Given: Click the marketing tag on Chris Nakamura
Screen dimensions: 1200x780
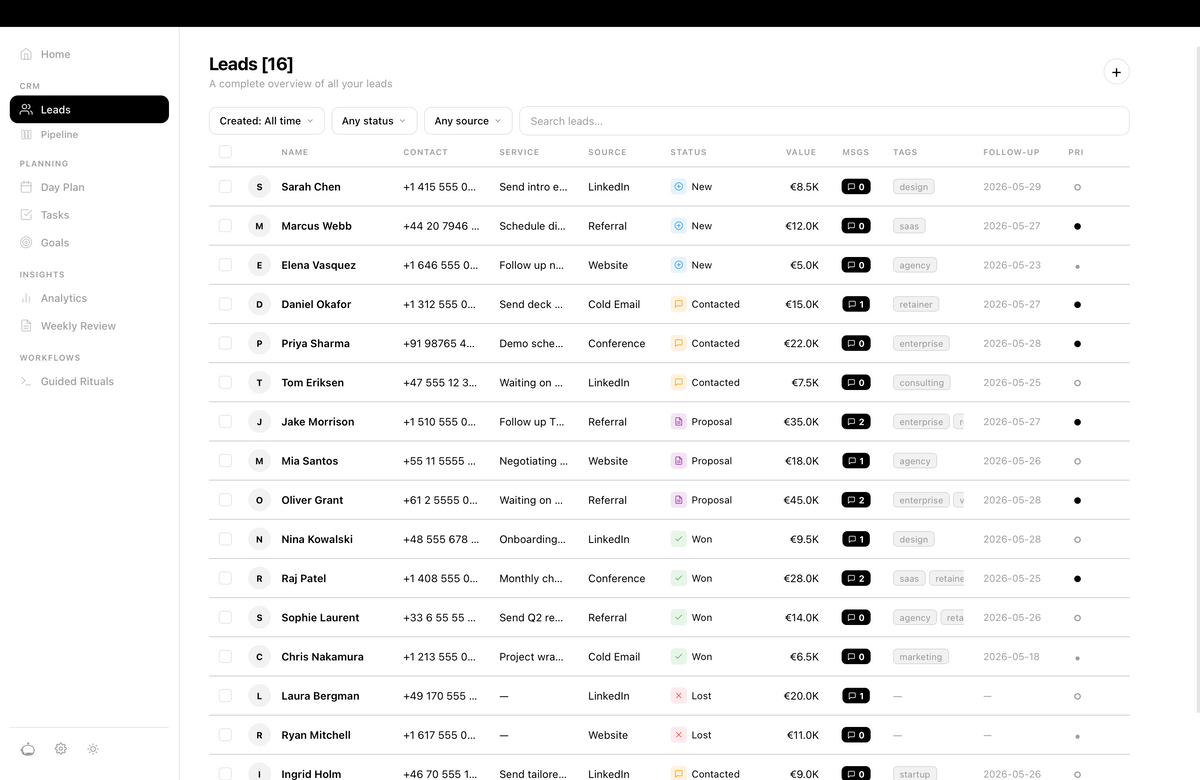Looking at the screenshot, I should point(921,657).
